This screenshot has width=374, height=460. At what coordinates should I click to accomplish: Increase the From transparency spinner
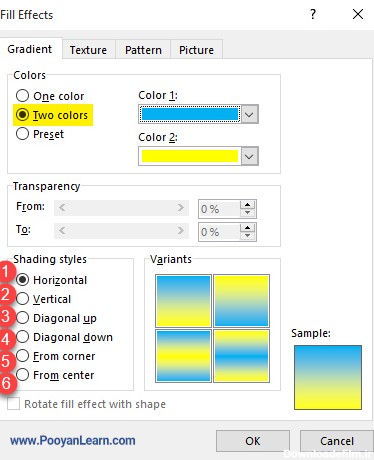pyautogui.click(x=247, y=205)
